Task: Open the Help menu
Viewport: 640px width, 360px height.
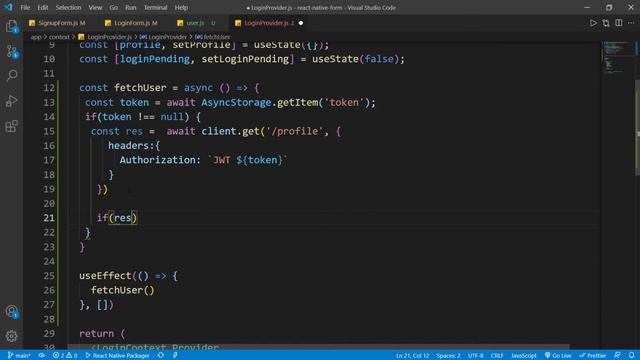Action: [x=181, y=7]
